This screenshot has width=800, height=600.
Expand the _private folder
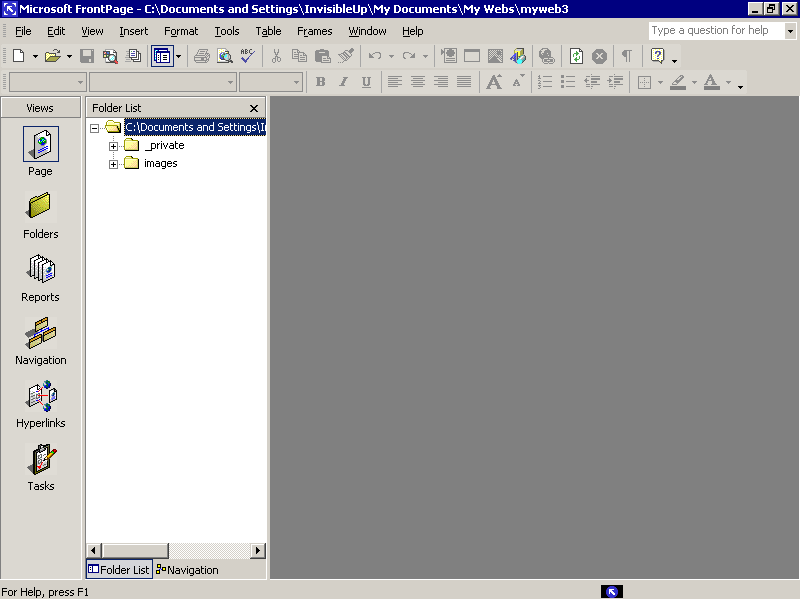[113, 146]
